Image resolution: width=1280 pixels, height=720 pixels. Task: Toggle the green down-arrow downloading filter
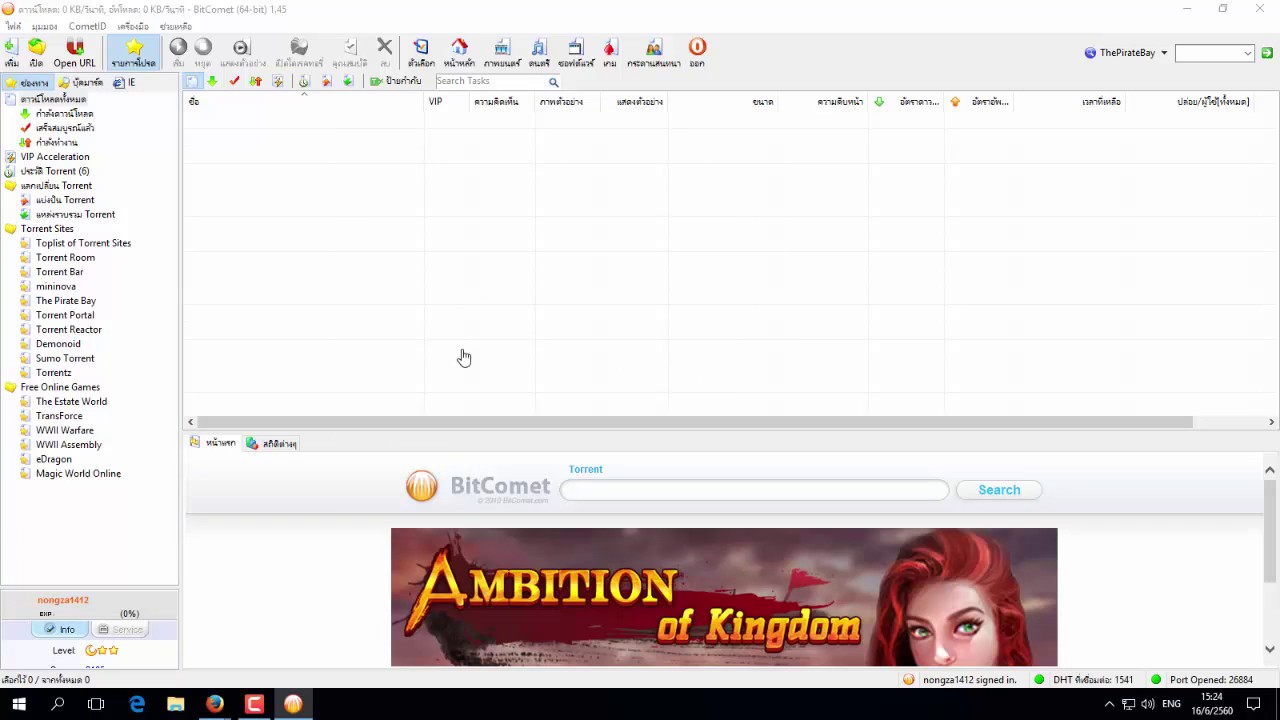(212, 81)
